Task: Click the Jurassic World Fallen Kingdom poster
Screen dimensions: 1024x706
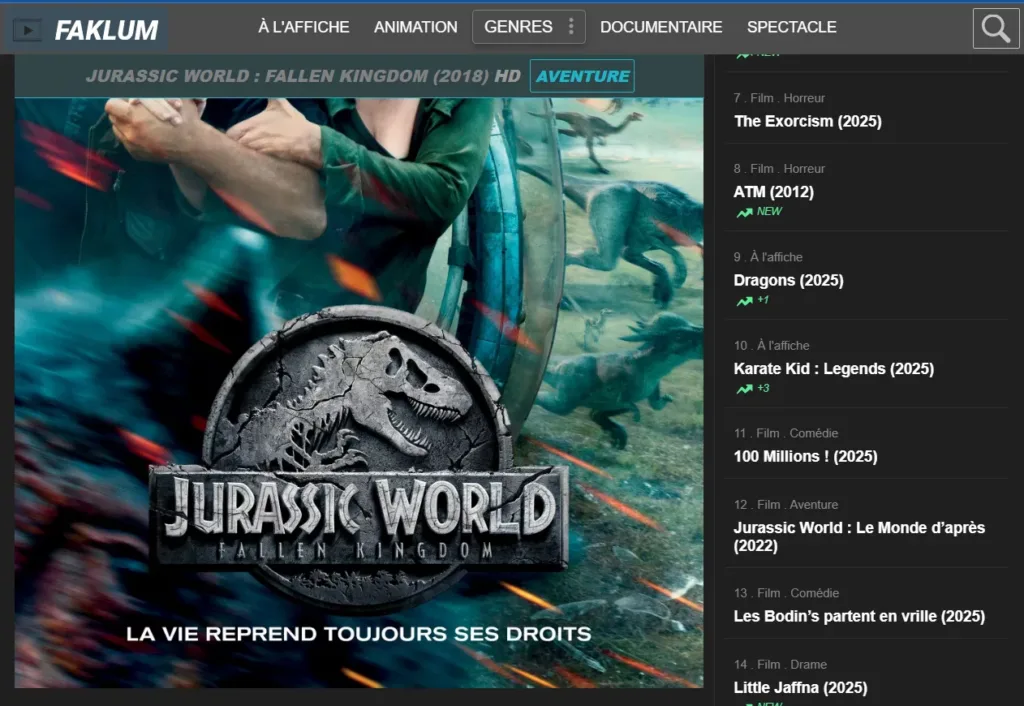Action: tap(358, 400)
